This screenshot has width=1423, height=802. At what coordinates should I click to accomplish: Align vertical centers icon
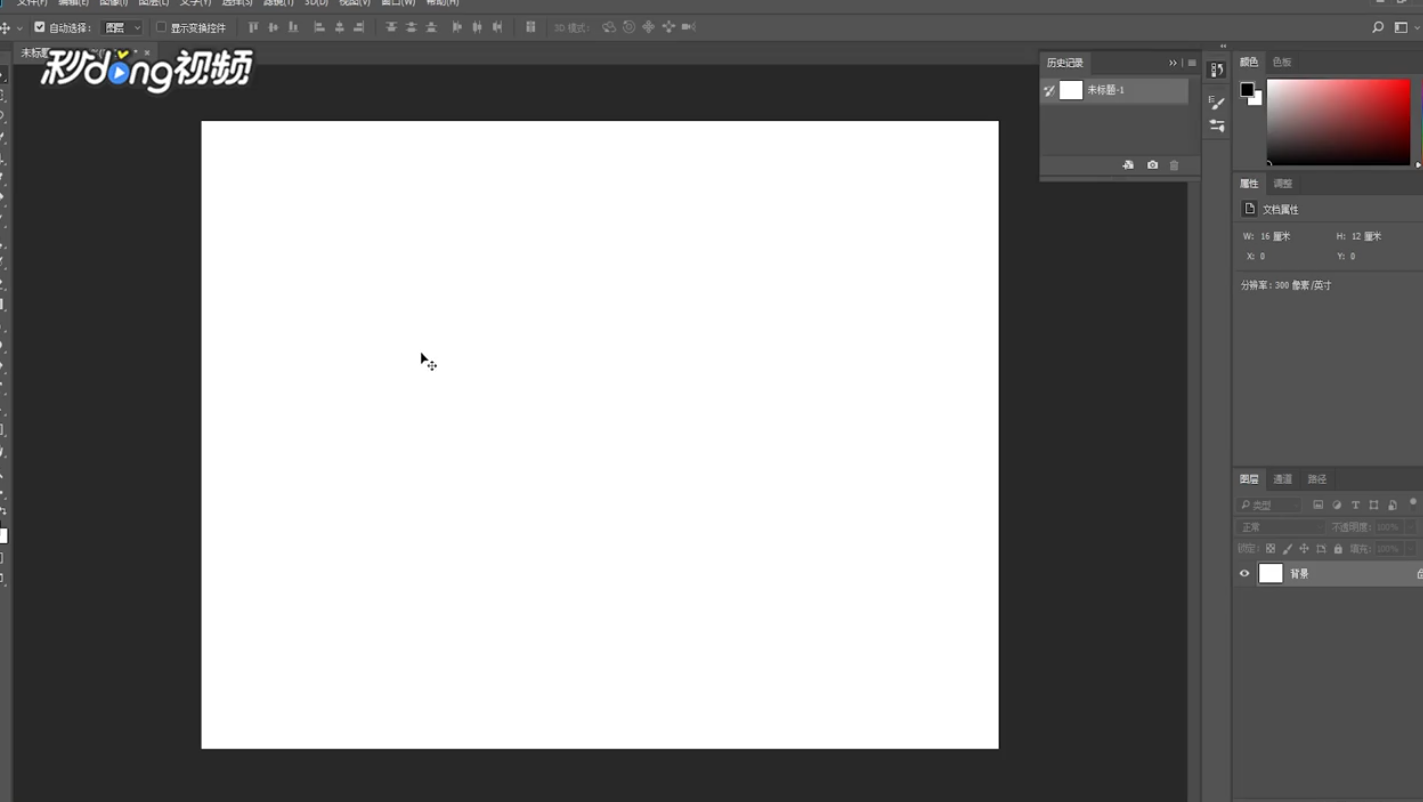[273, 27]
